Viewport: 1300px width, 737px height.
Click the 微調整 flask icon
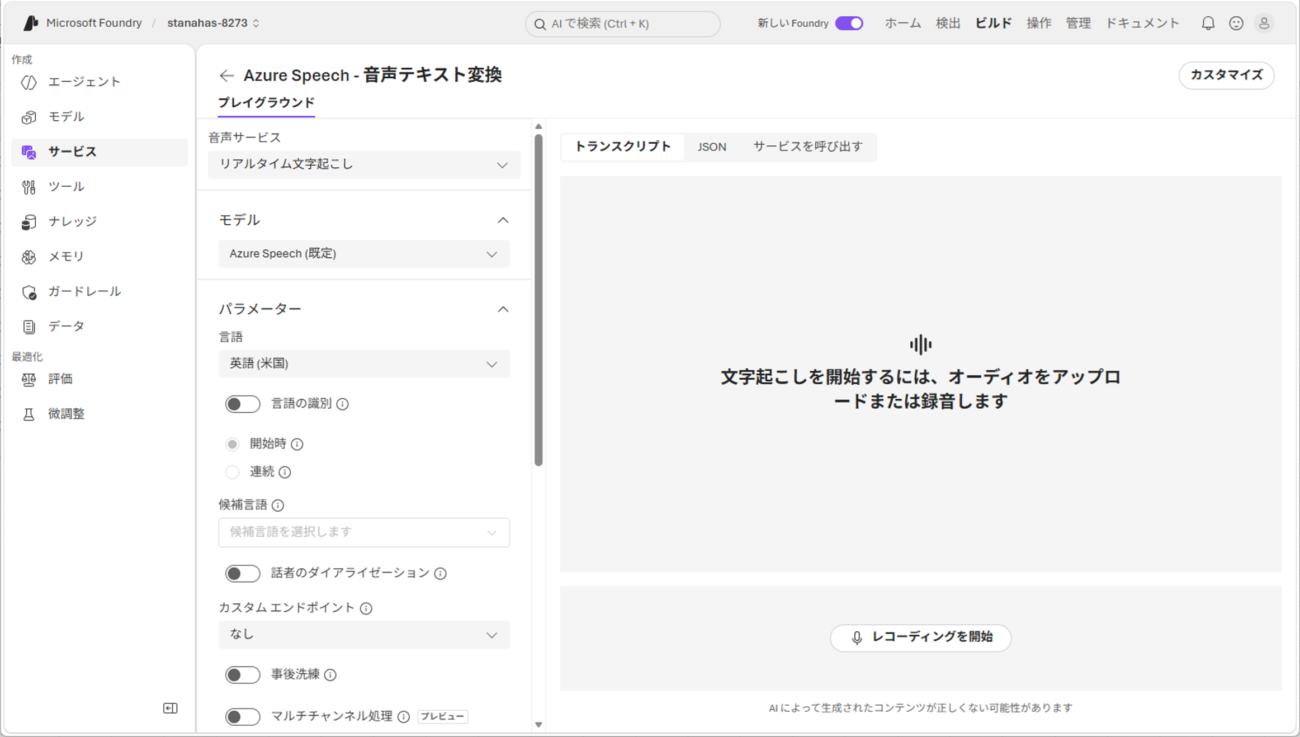pyautogui.click(x=29, y=414)
